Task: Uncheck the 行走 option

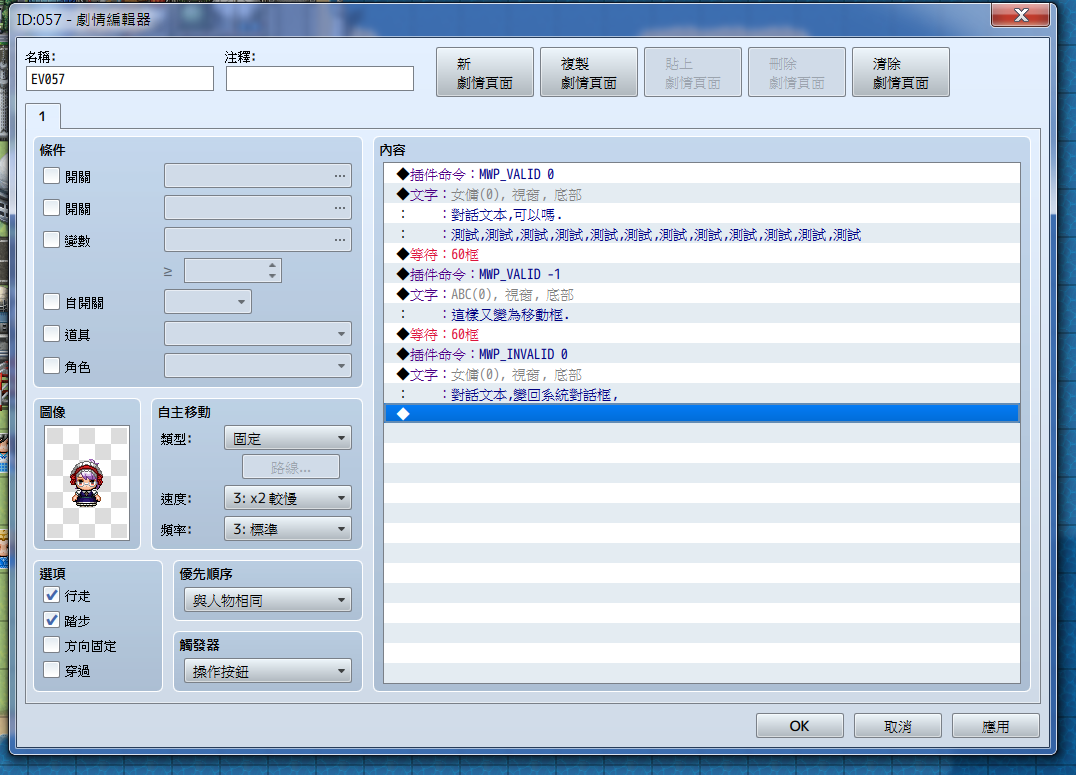Action: pyautogui.click(x=51, y=594)
